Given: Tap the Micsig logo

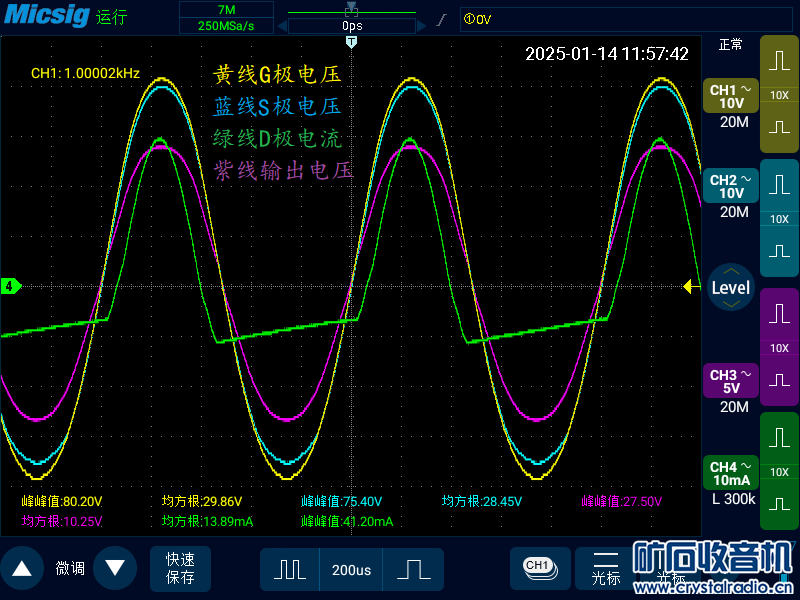Looking at the screenshot, I should tap(47, 14).
